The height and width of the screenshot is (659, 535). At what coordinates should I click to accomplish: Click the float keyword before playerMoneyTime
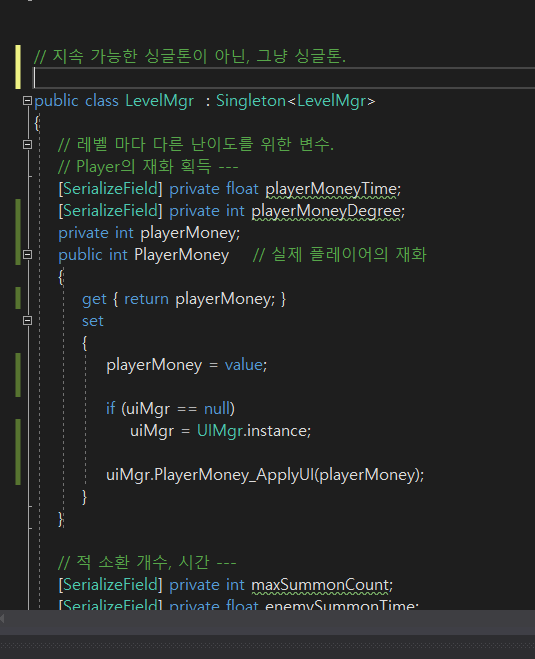pos(242,189)
